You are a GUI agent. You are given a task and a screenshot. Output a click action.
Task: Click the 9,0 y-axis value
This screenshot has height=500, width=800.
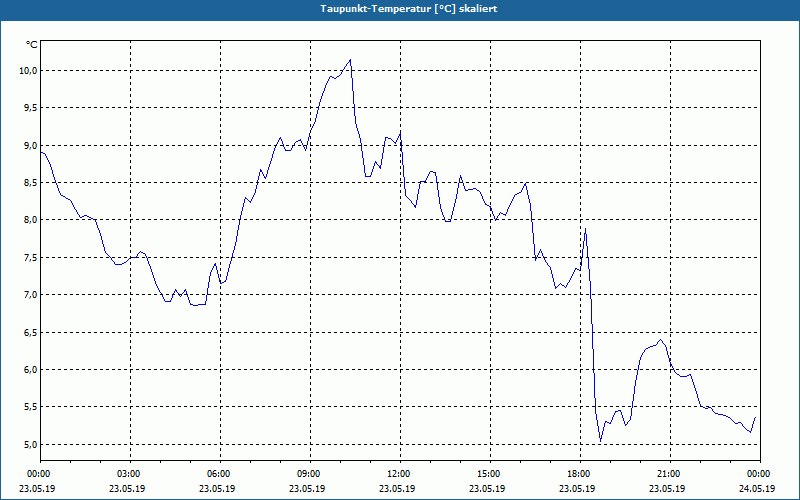click(31, 145)
